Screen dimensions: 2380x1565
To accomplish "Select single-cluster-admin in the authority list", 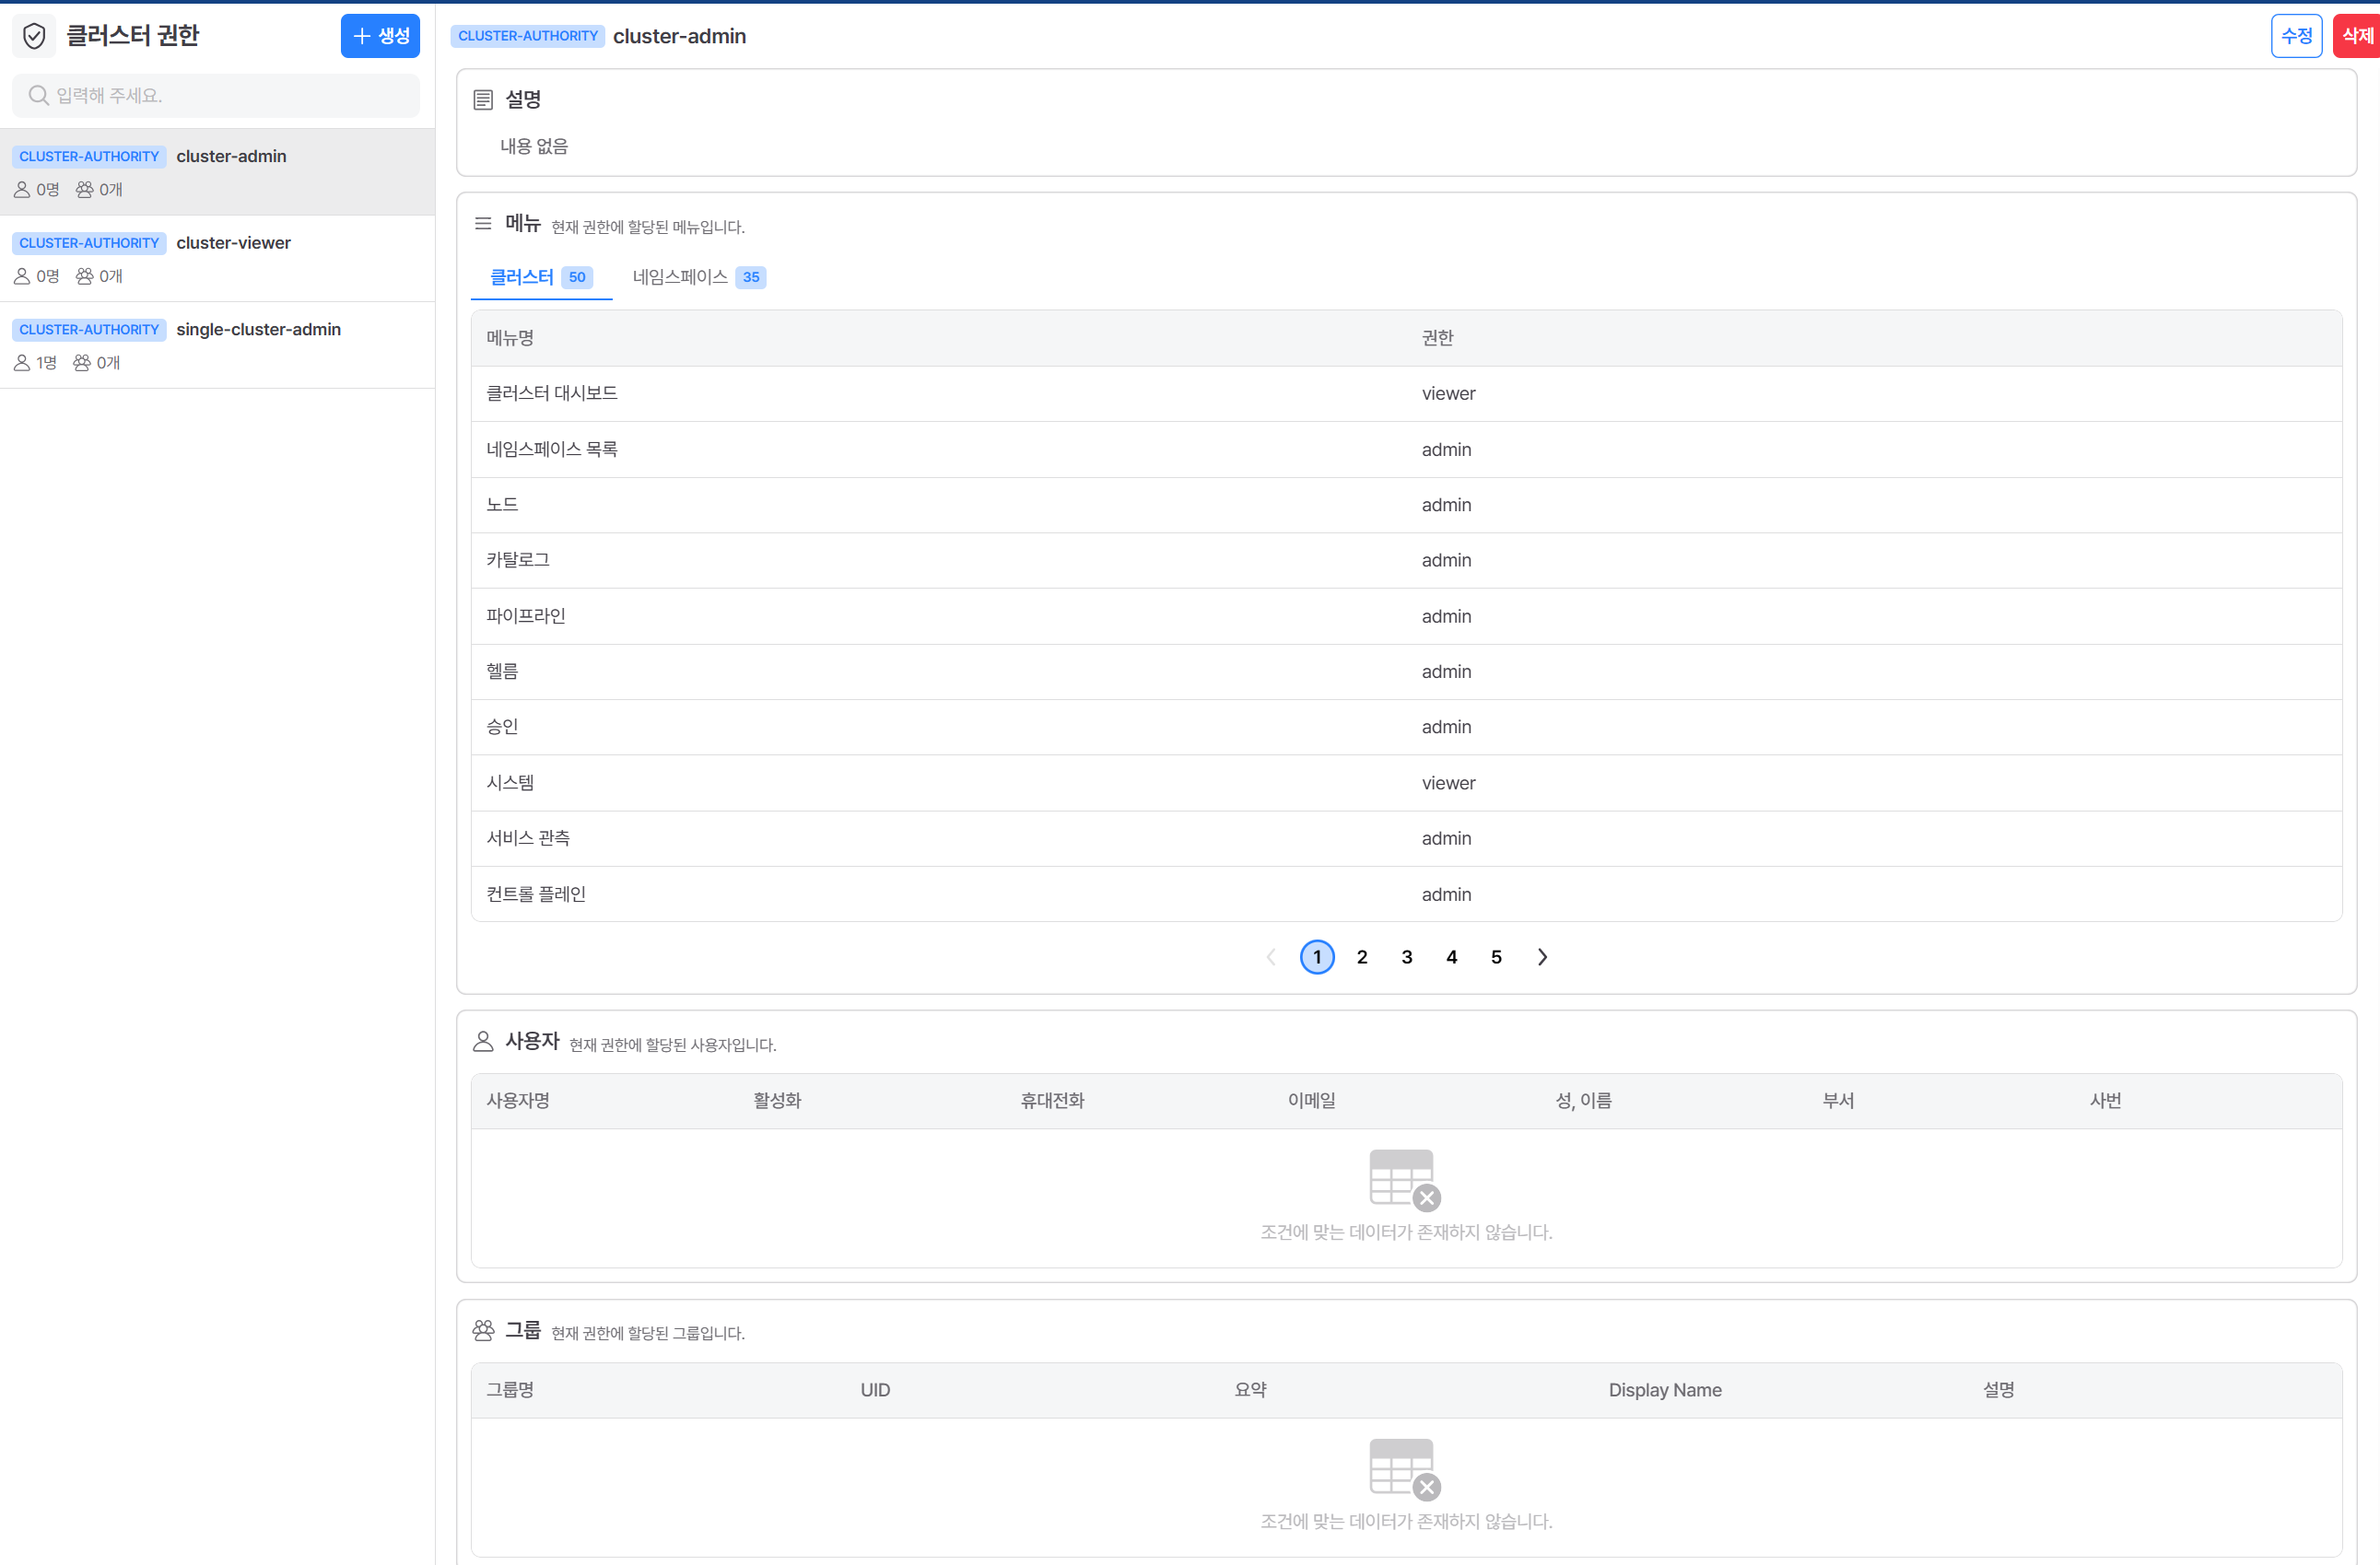I will tap(217, 345).
